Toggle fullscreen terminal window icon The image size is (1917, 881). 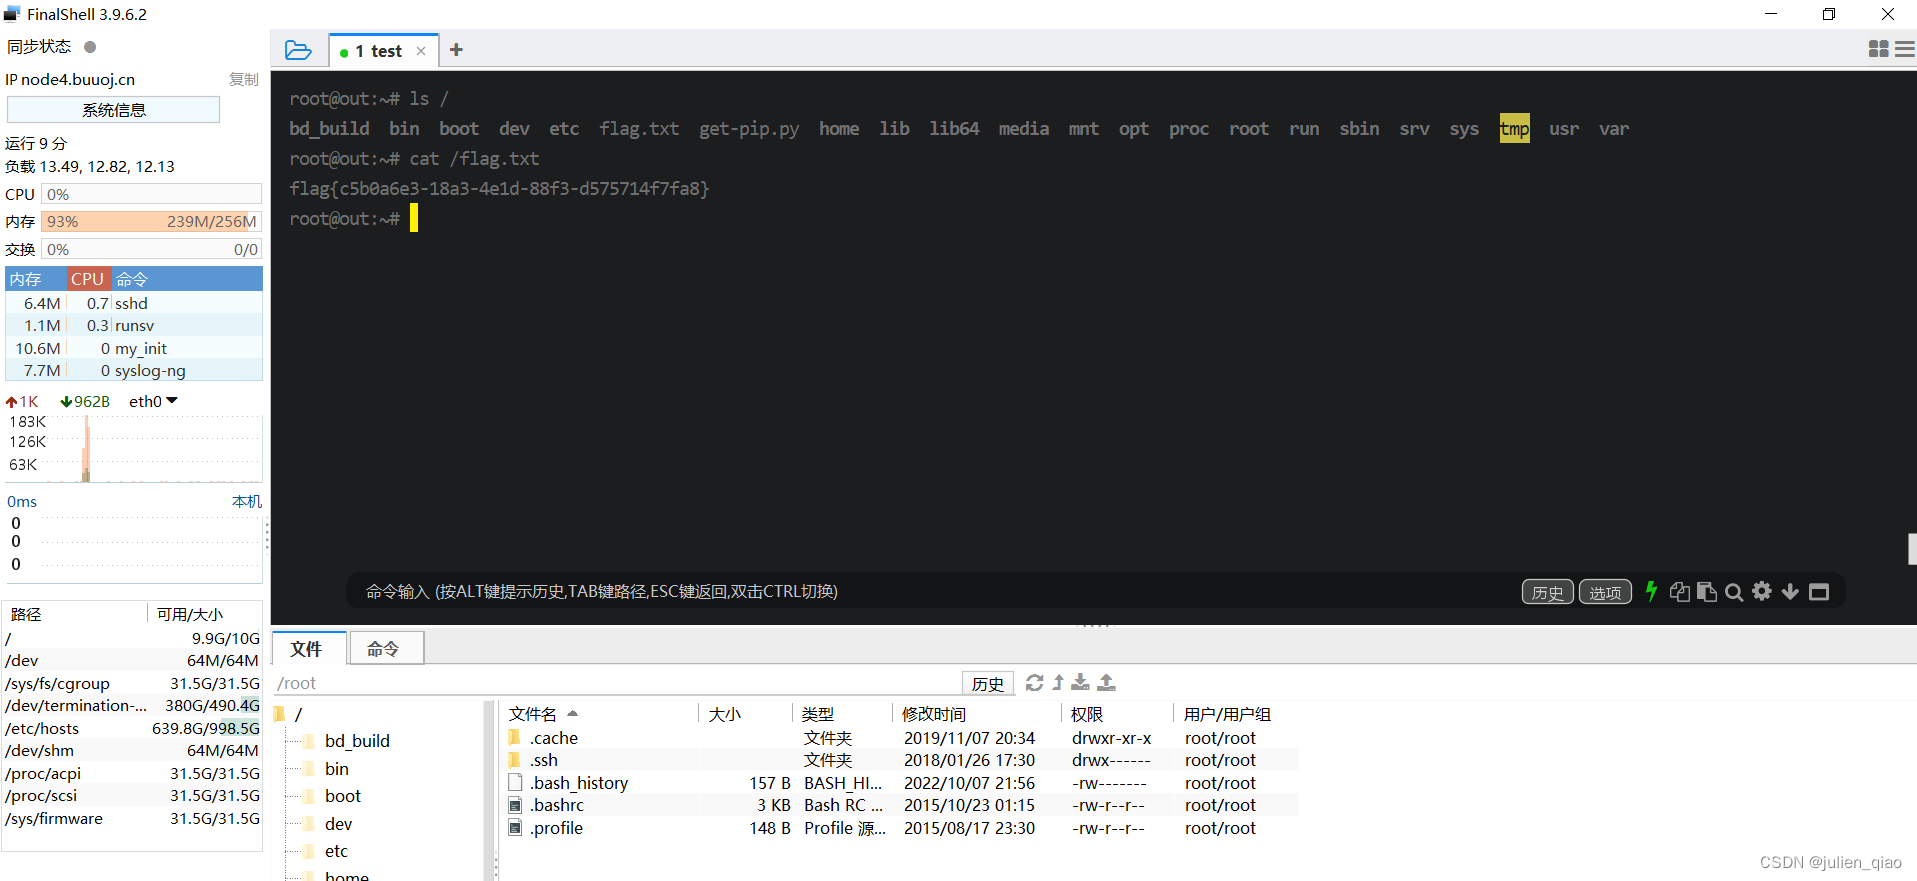[1819, 592]
